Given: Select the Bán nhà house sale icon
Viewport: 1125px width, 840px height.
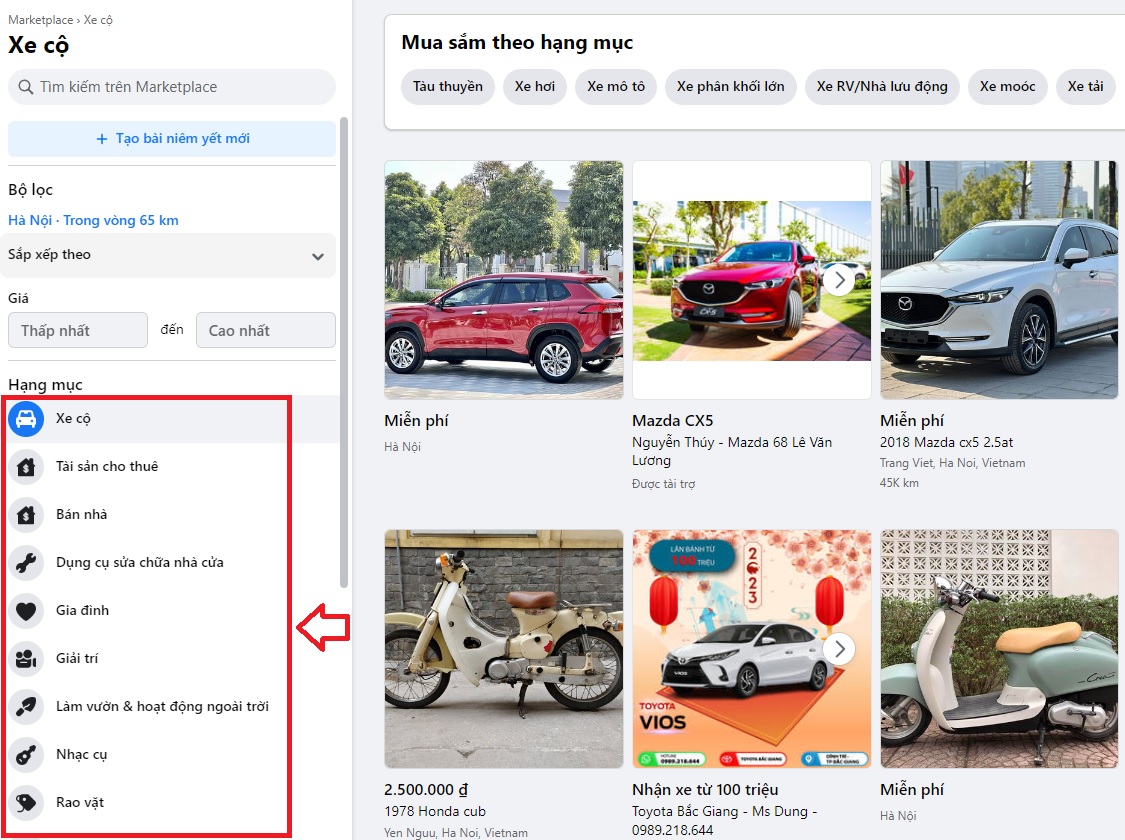Looking at the screenshot, I should point(27,514).
